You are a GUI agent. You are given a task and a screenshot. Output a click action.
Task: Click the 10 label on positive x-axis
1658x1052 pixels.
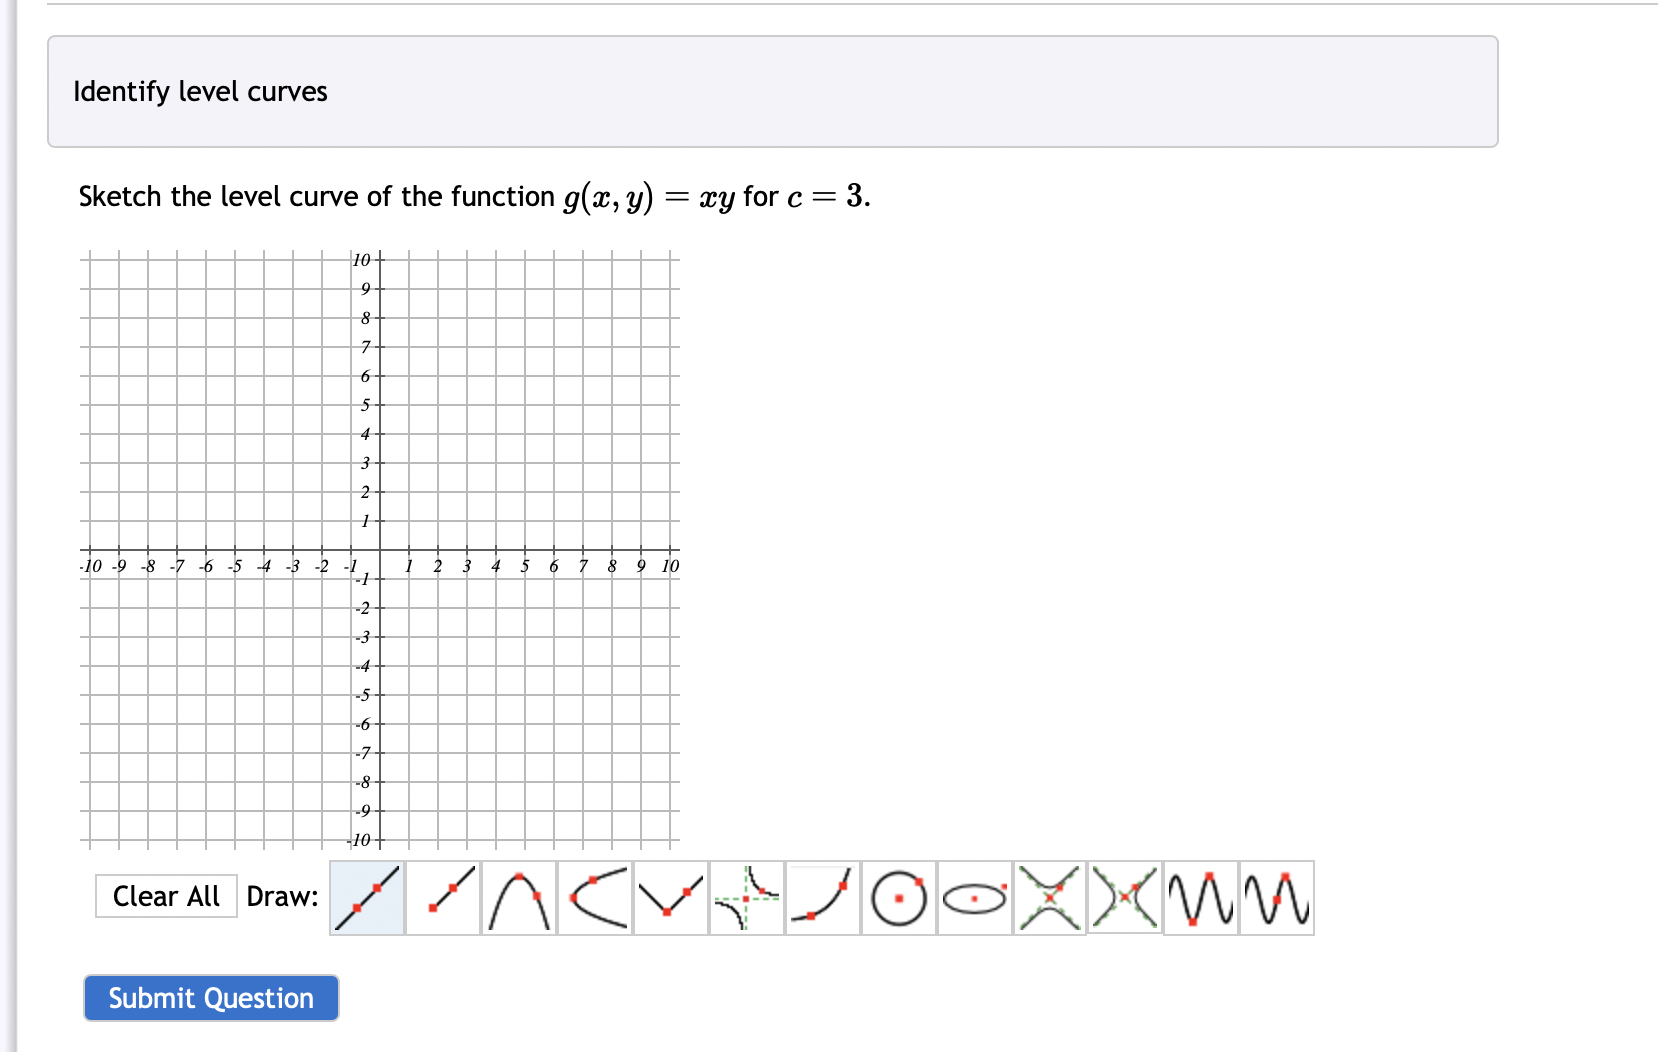point(670,566)
